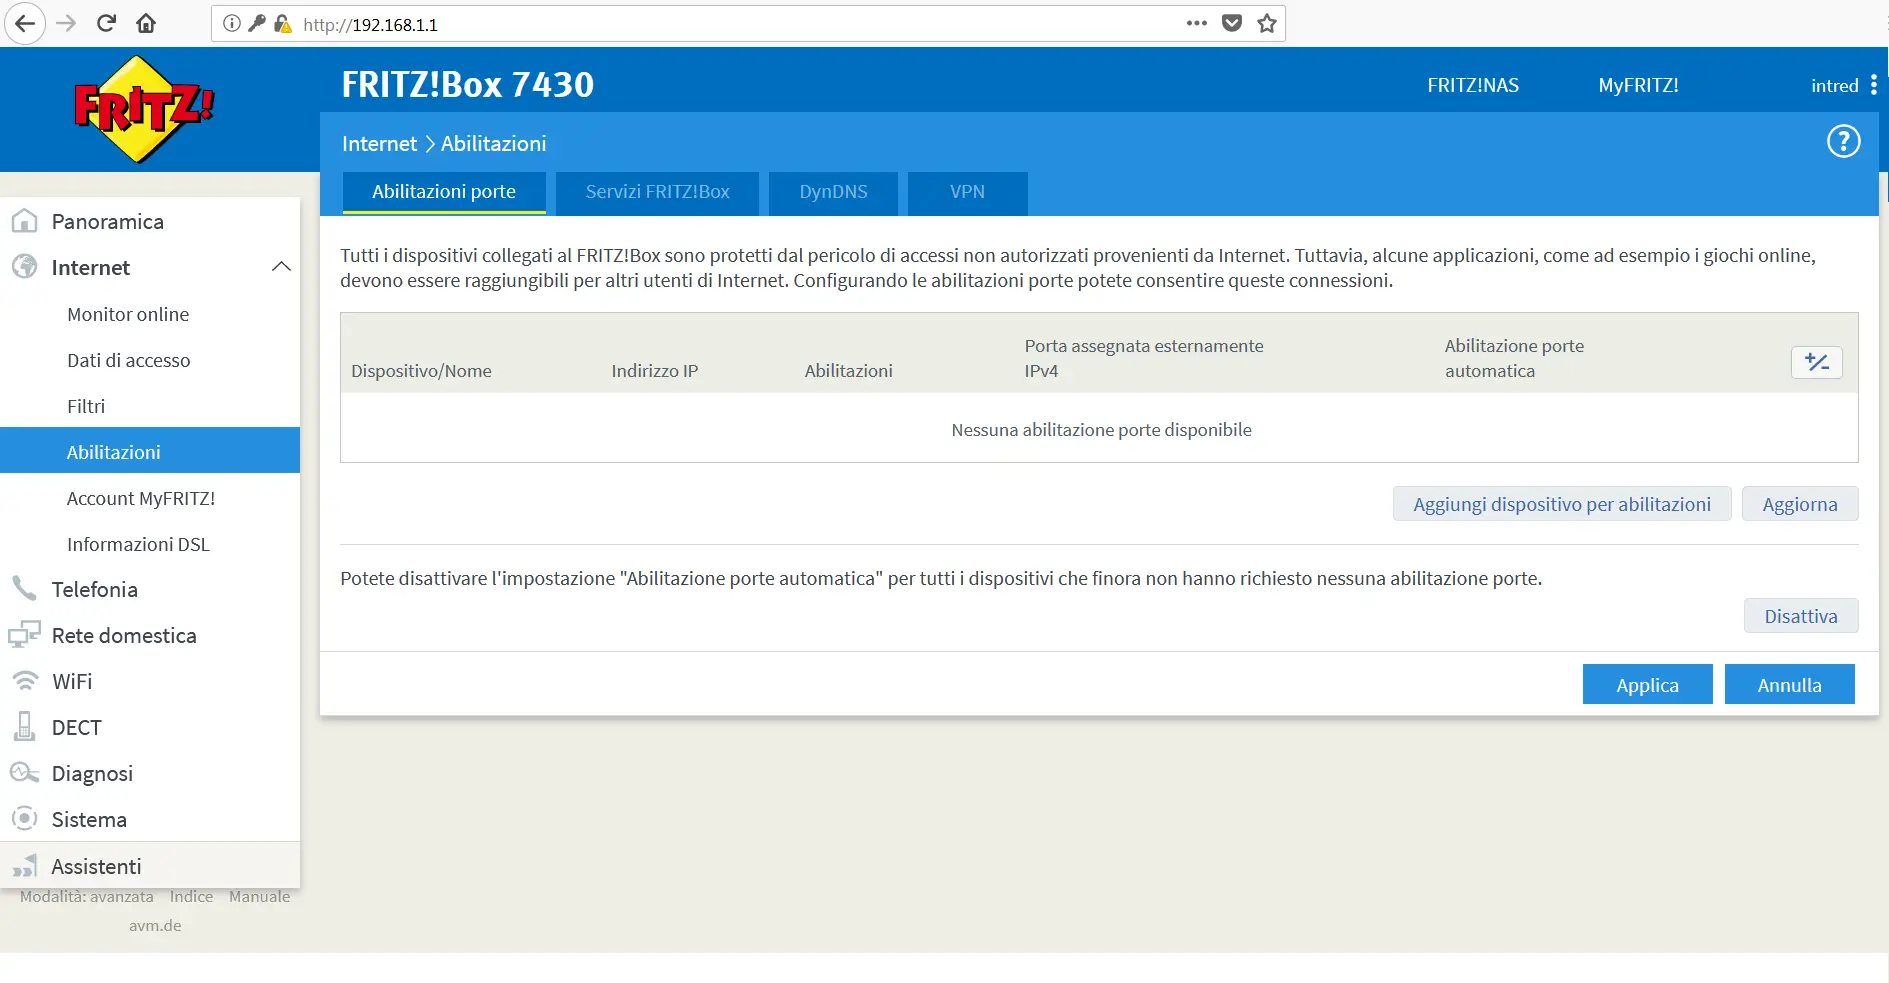Open the Manuale footer link
The height and width of the screenshot is (983, 1889).
point(259,896)
